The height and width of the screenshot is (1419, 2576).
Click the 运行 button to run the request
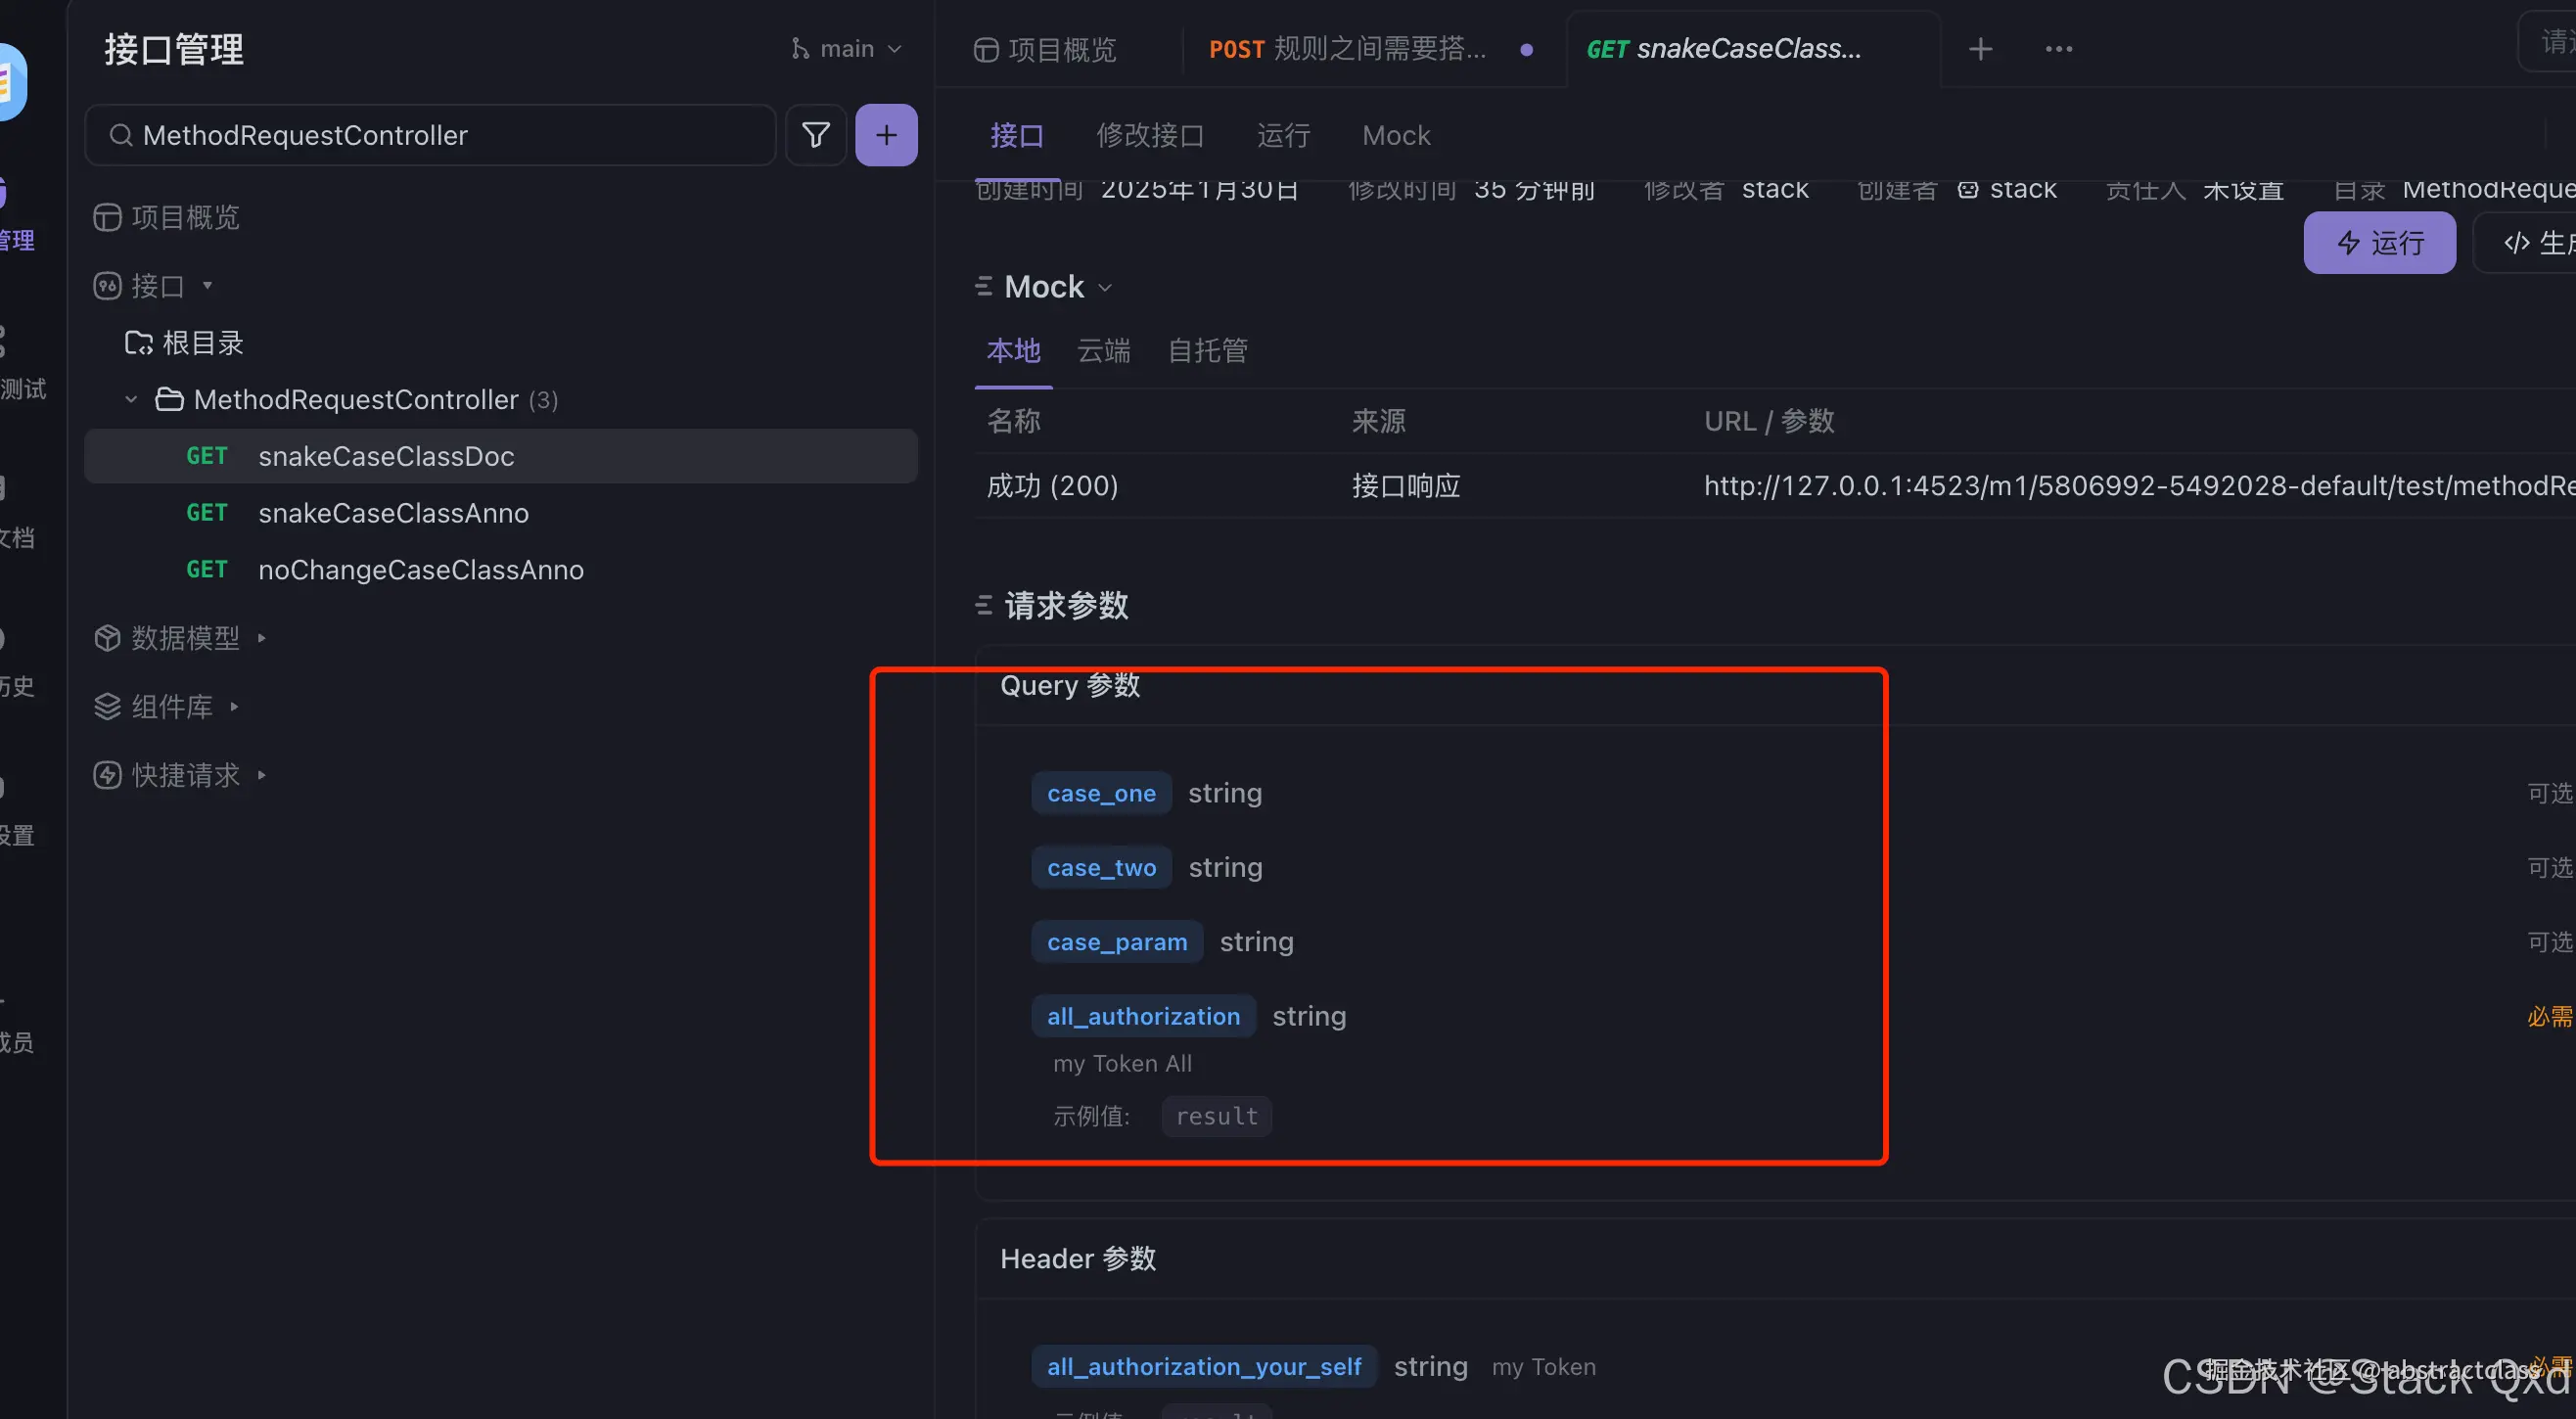2379,242
